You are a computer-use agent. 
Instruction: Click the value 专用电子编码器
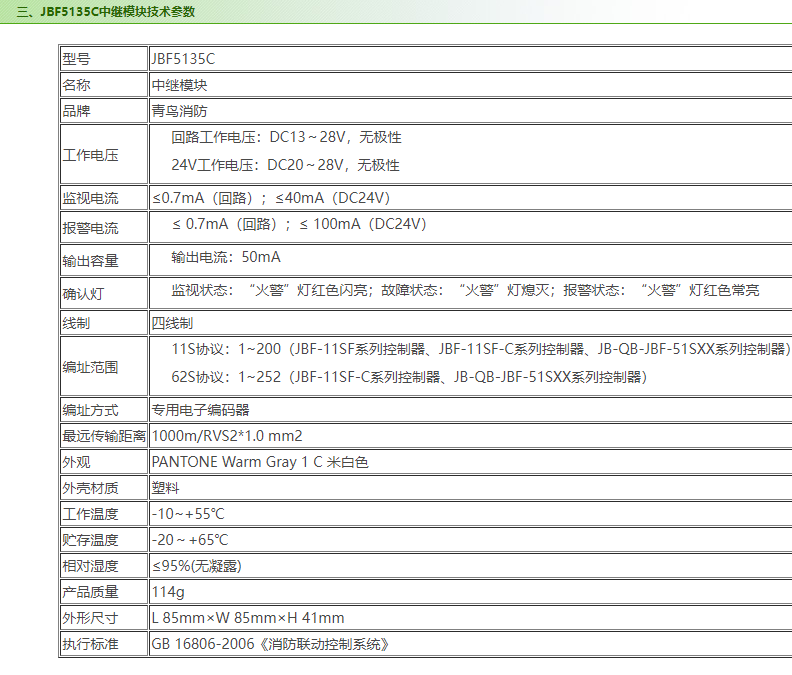201,410
